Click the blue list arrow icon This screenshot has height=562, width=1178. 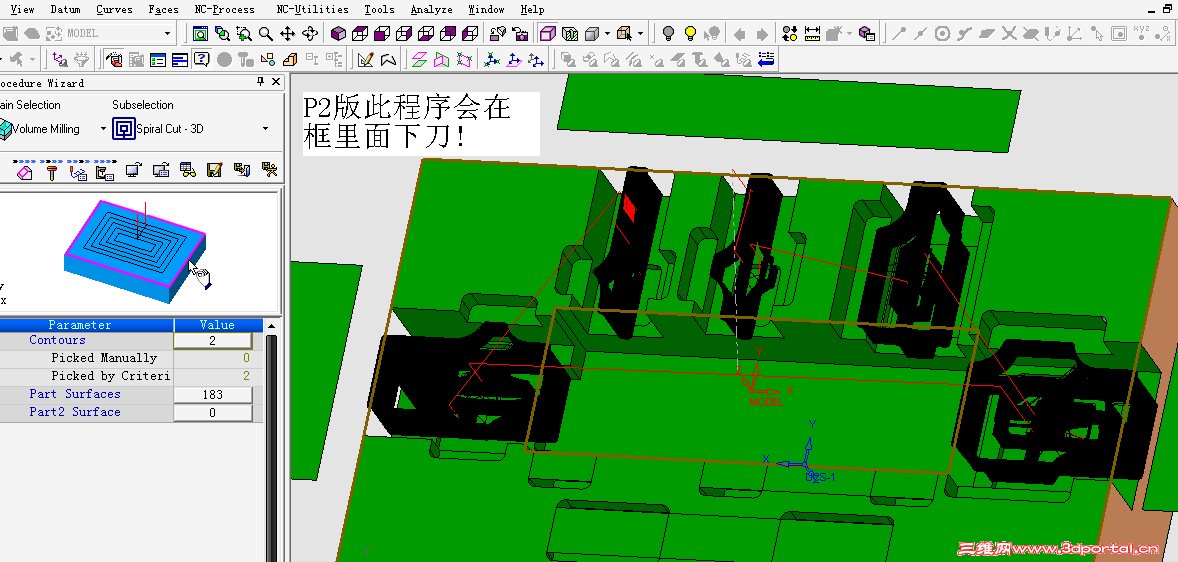(766, 59)
